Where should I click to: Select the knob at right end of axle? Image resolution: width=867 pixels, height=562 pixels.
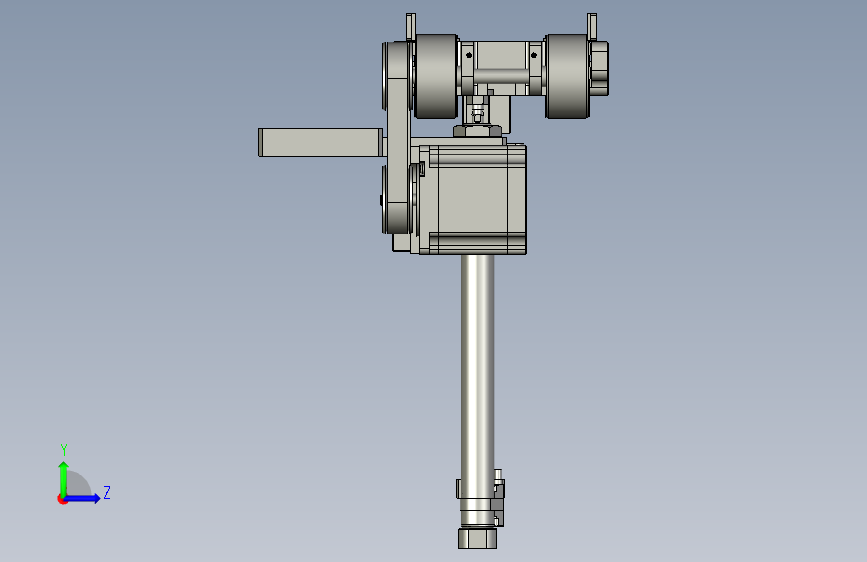pyautogui.click(x=599, y=68)
